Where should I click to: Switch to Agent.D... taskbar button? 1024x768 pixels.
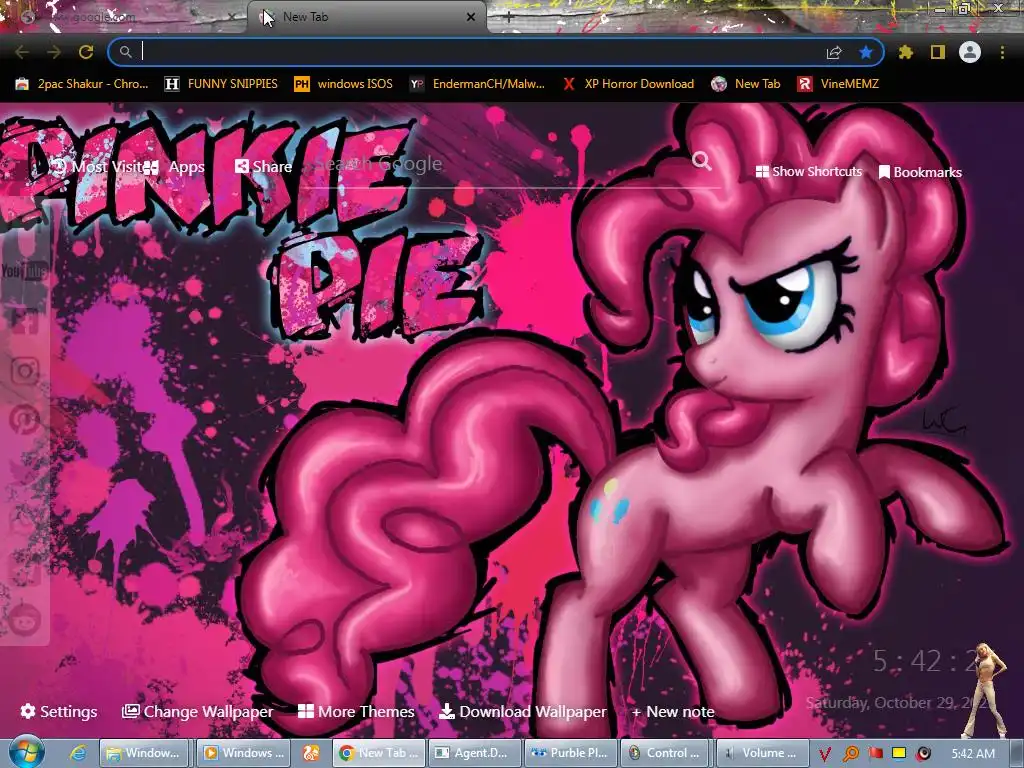pyautogui.click(x=475, y=753)
